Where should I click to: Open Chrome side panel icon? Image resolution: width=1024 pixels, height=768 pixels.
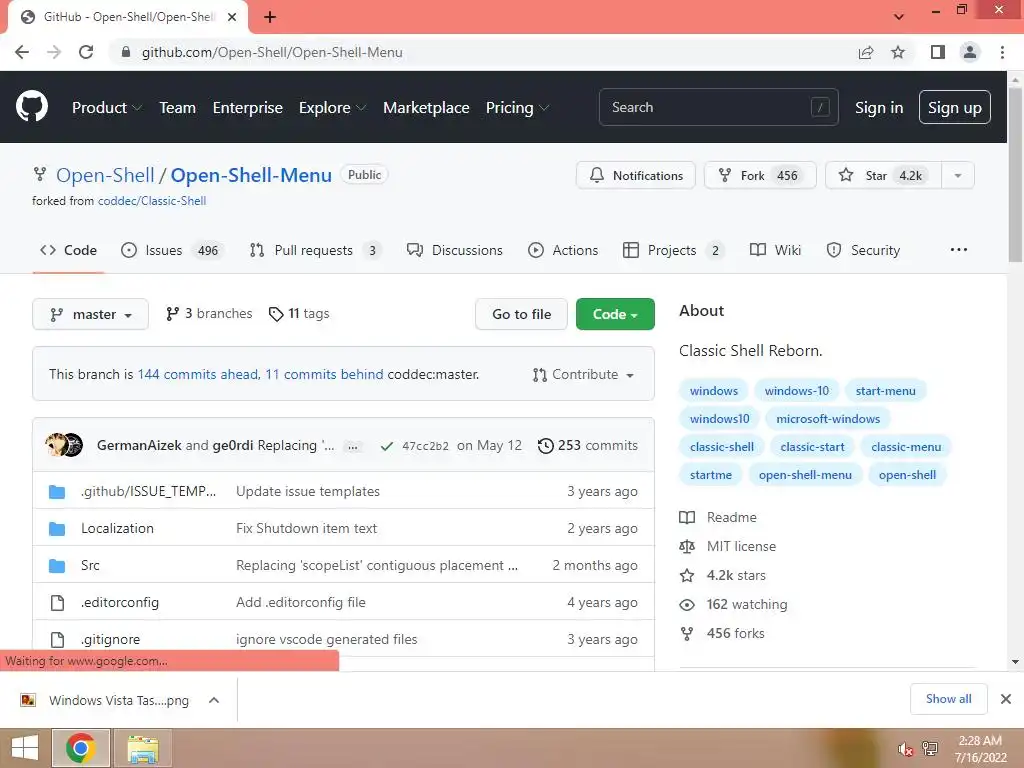[x=937, y=52]
